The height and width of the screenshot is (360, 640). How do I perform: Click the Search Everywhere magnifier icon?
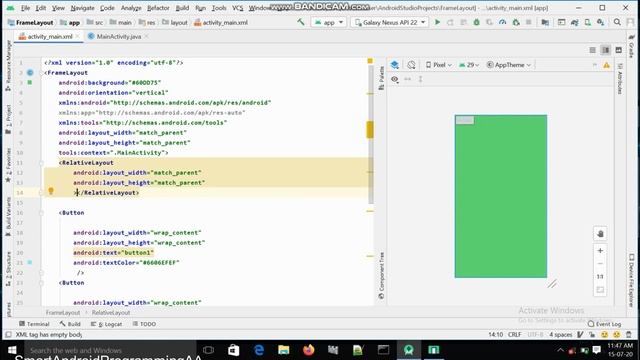pyautogui.click(x=617, y=22)
